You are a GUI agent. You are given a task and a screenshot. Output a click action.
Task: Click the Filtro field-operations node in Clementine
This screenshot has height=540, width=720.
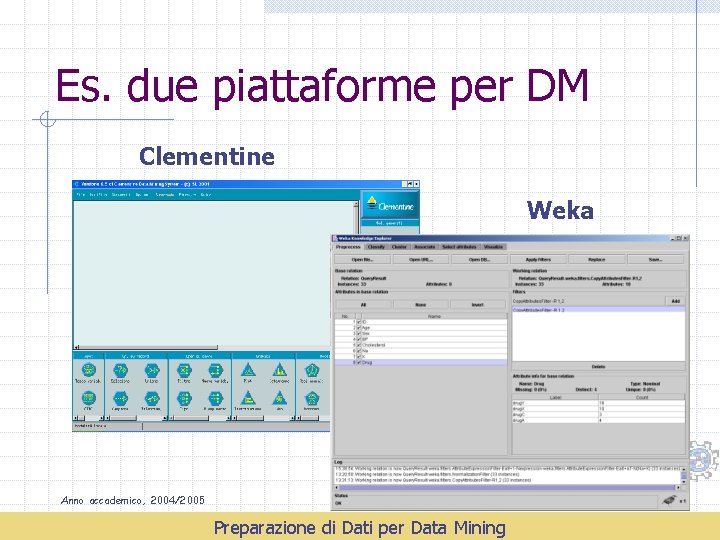click(184, 370)
